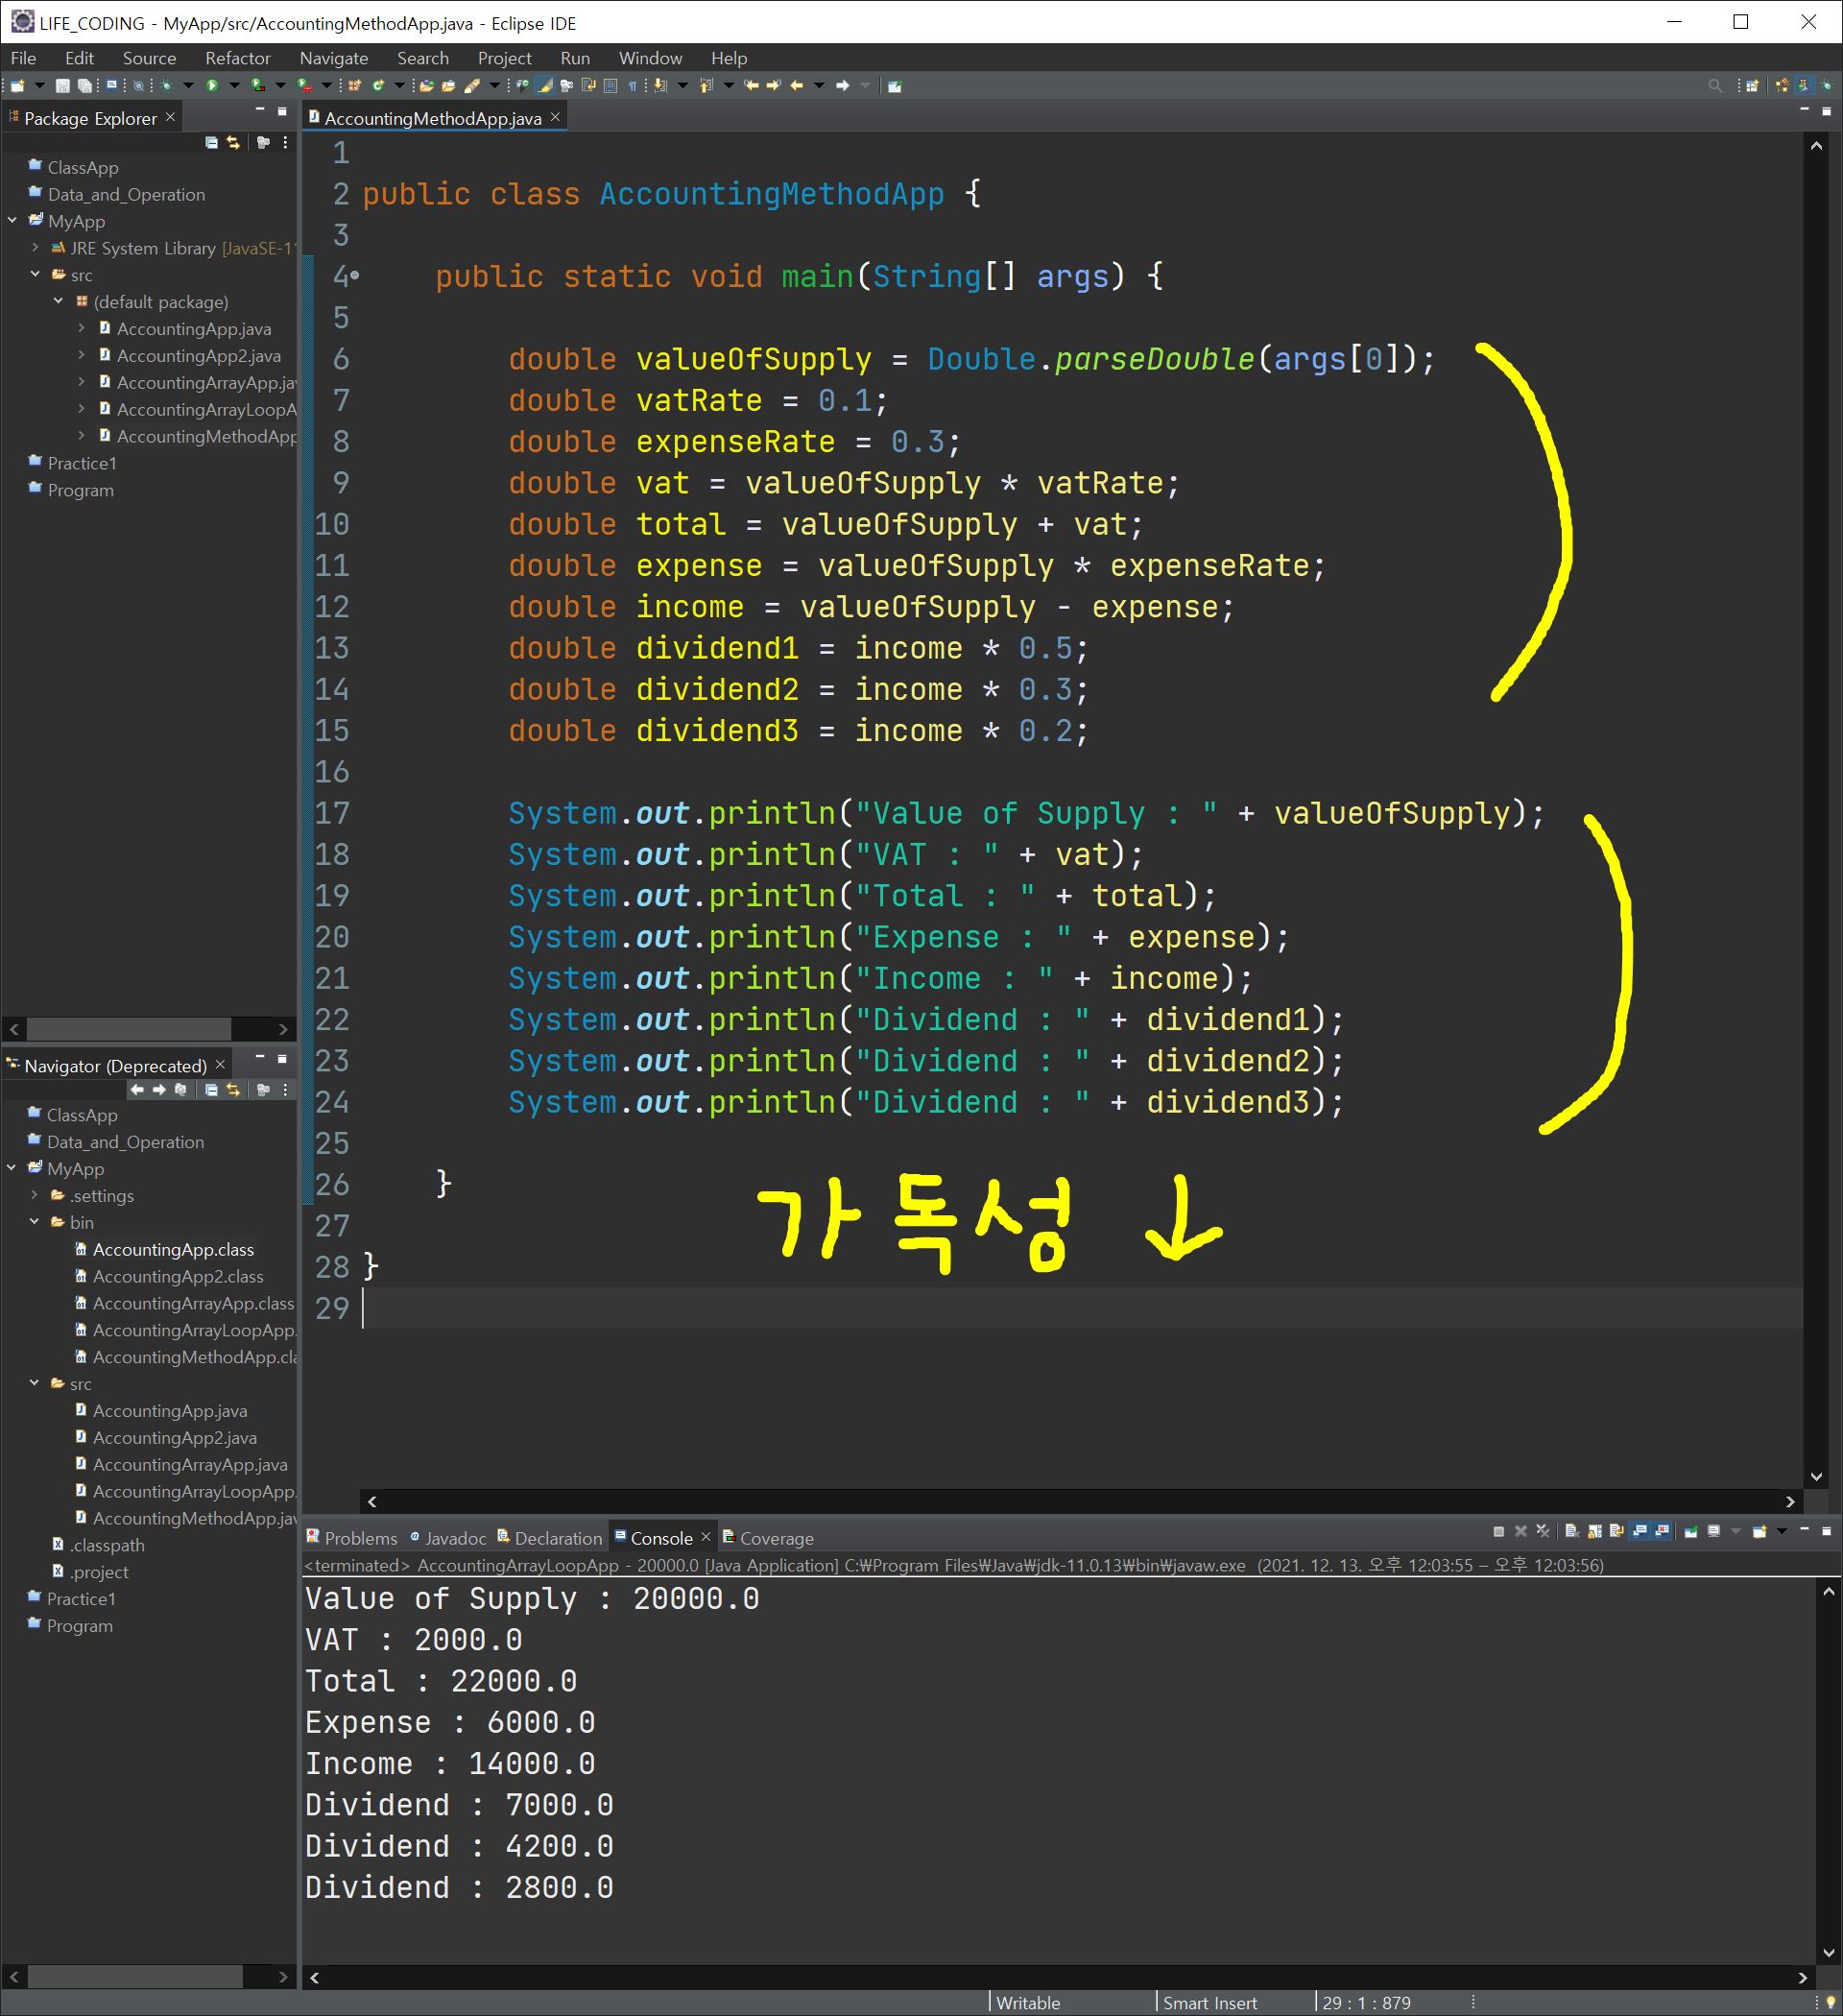Toggle Link with Editor in Package Explorer
This screenshot has width=1843, height=2016.
[x=233, y=143]
